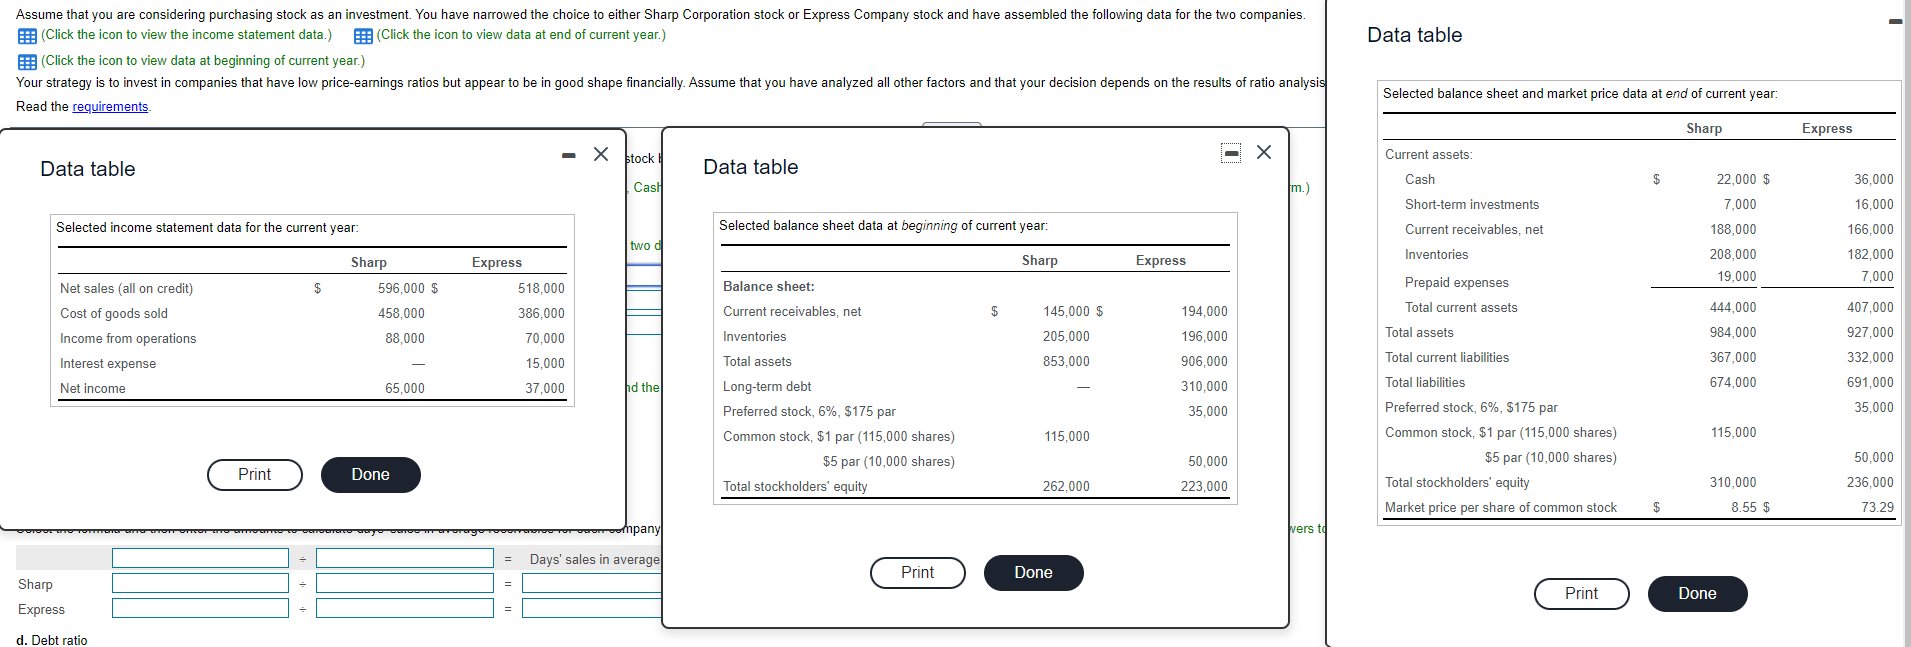Select Sharp net sales value 596,000
Screen dimensions: 1911x647
click(401, 289)
